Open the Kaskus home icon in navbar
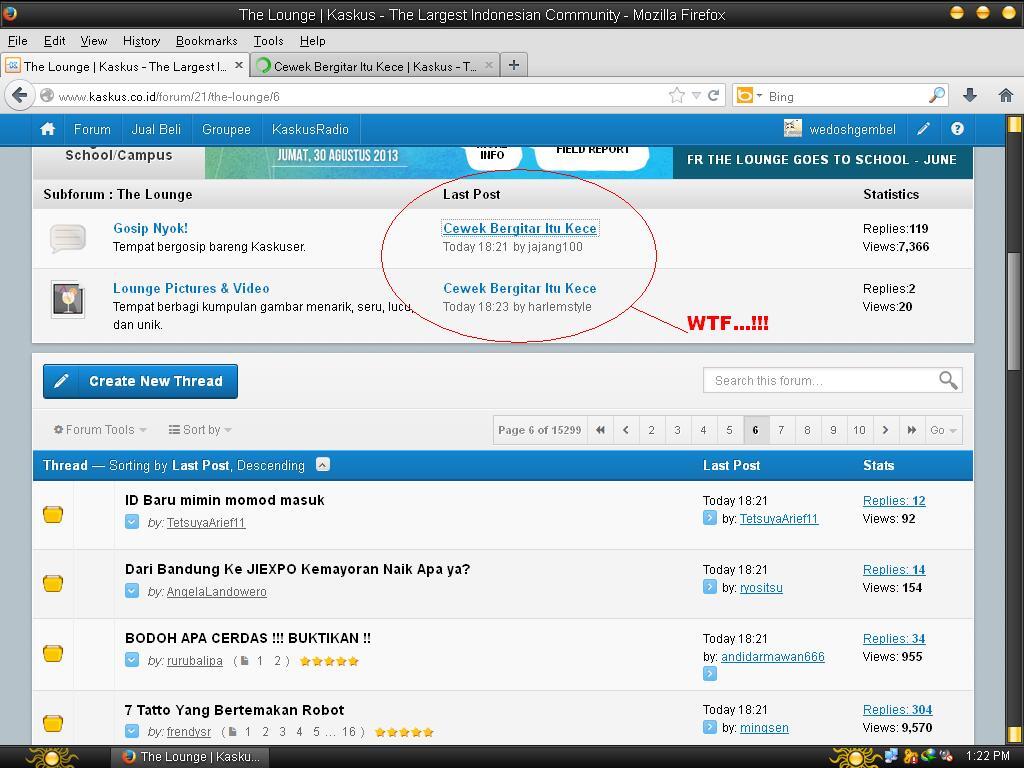Viewport: 1024px width, 768px height. point(48,129)
